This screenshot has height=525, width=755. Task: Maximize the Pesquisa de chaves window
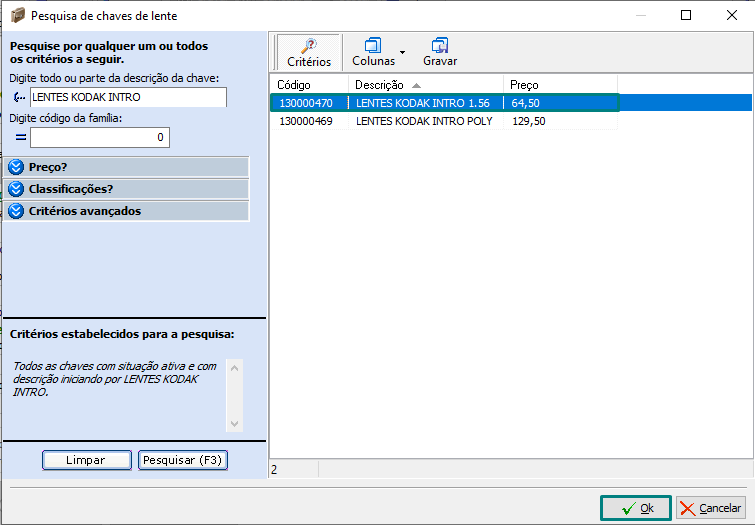pyautogui.click(x=686, y=15)
